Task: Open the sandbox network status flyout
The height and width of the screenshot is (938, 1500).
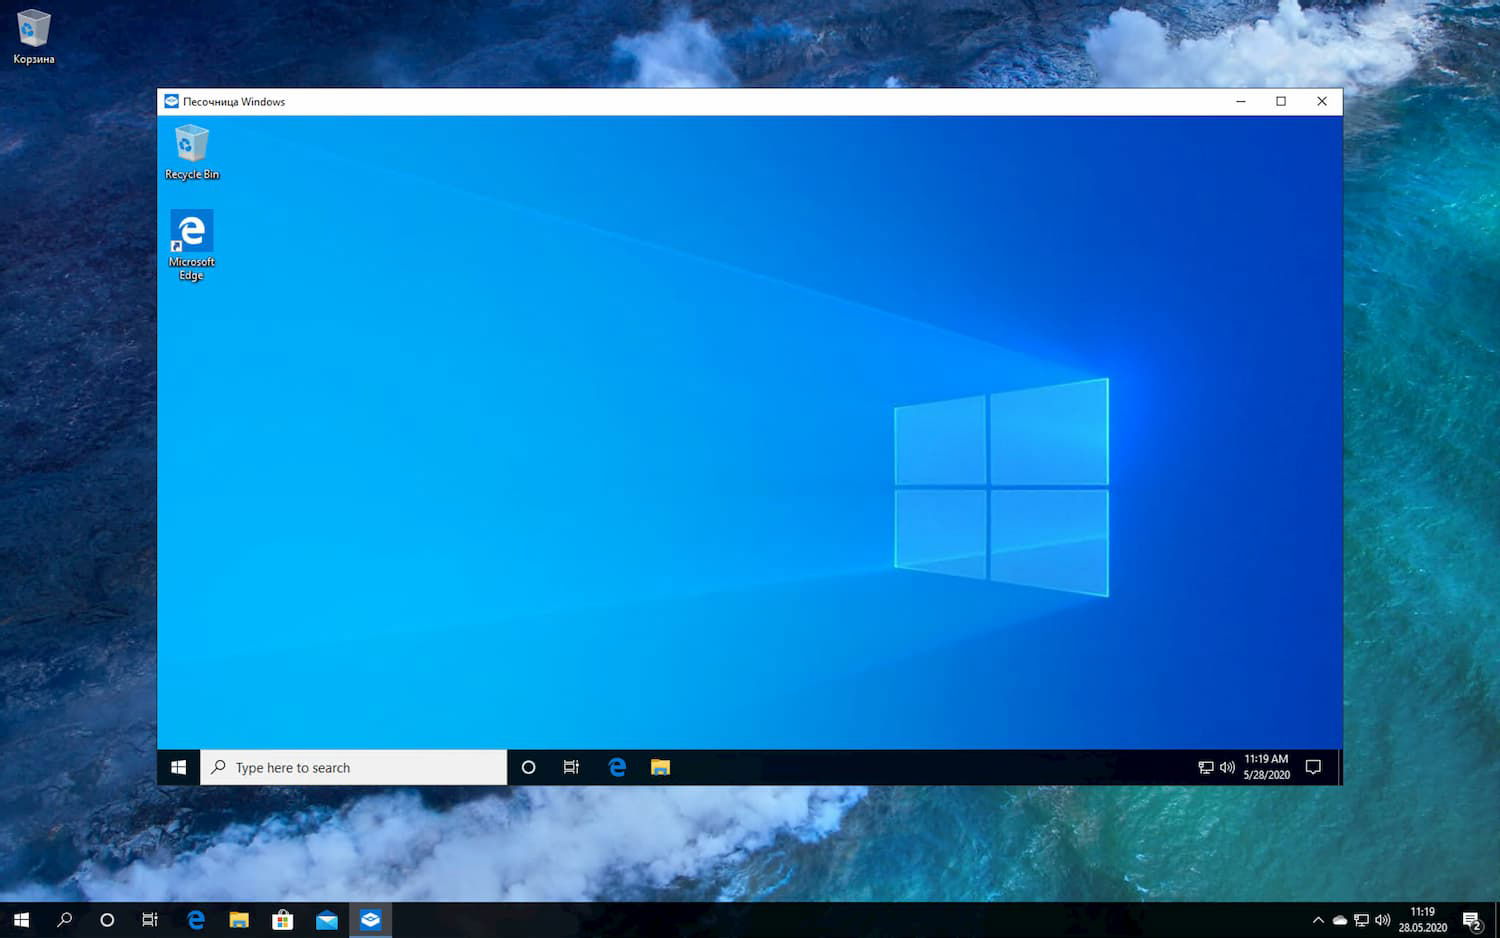Action: pos(1205,767)
